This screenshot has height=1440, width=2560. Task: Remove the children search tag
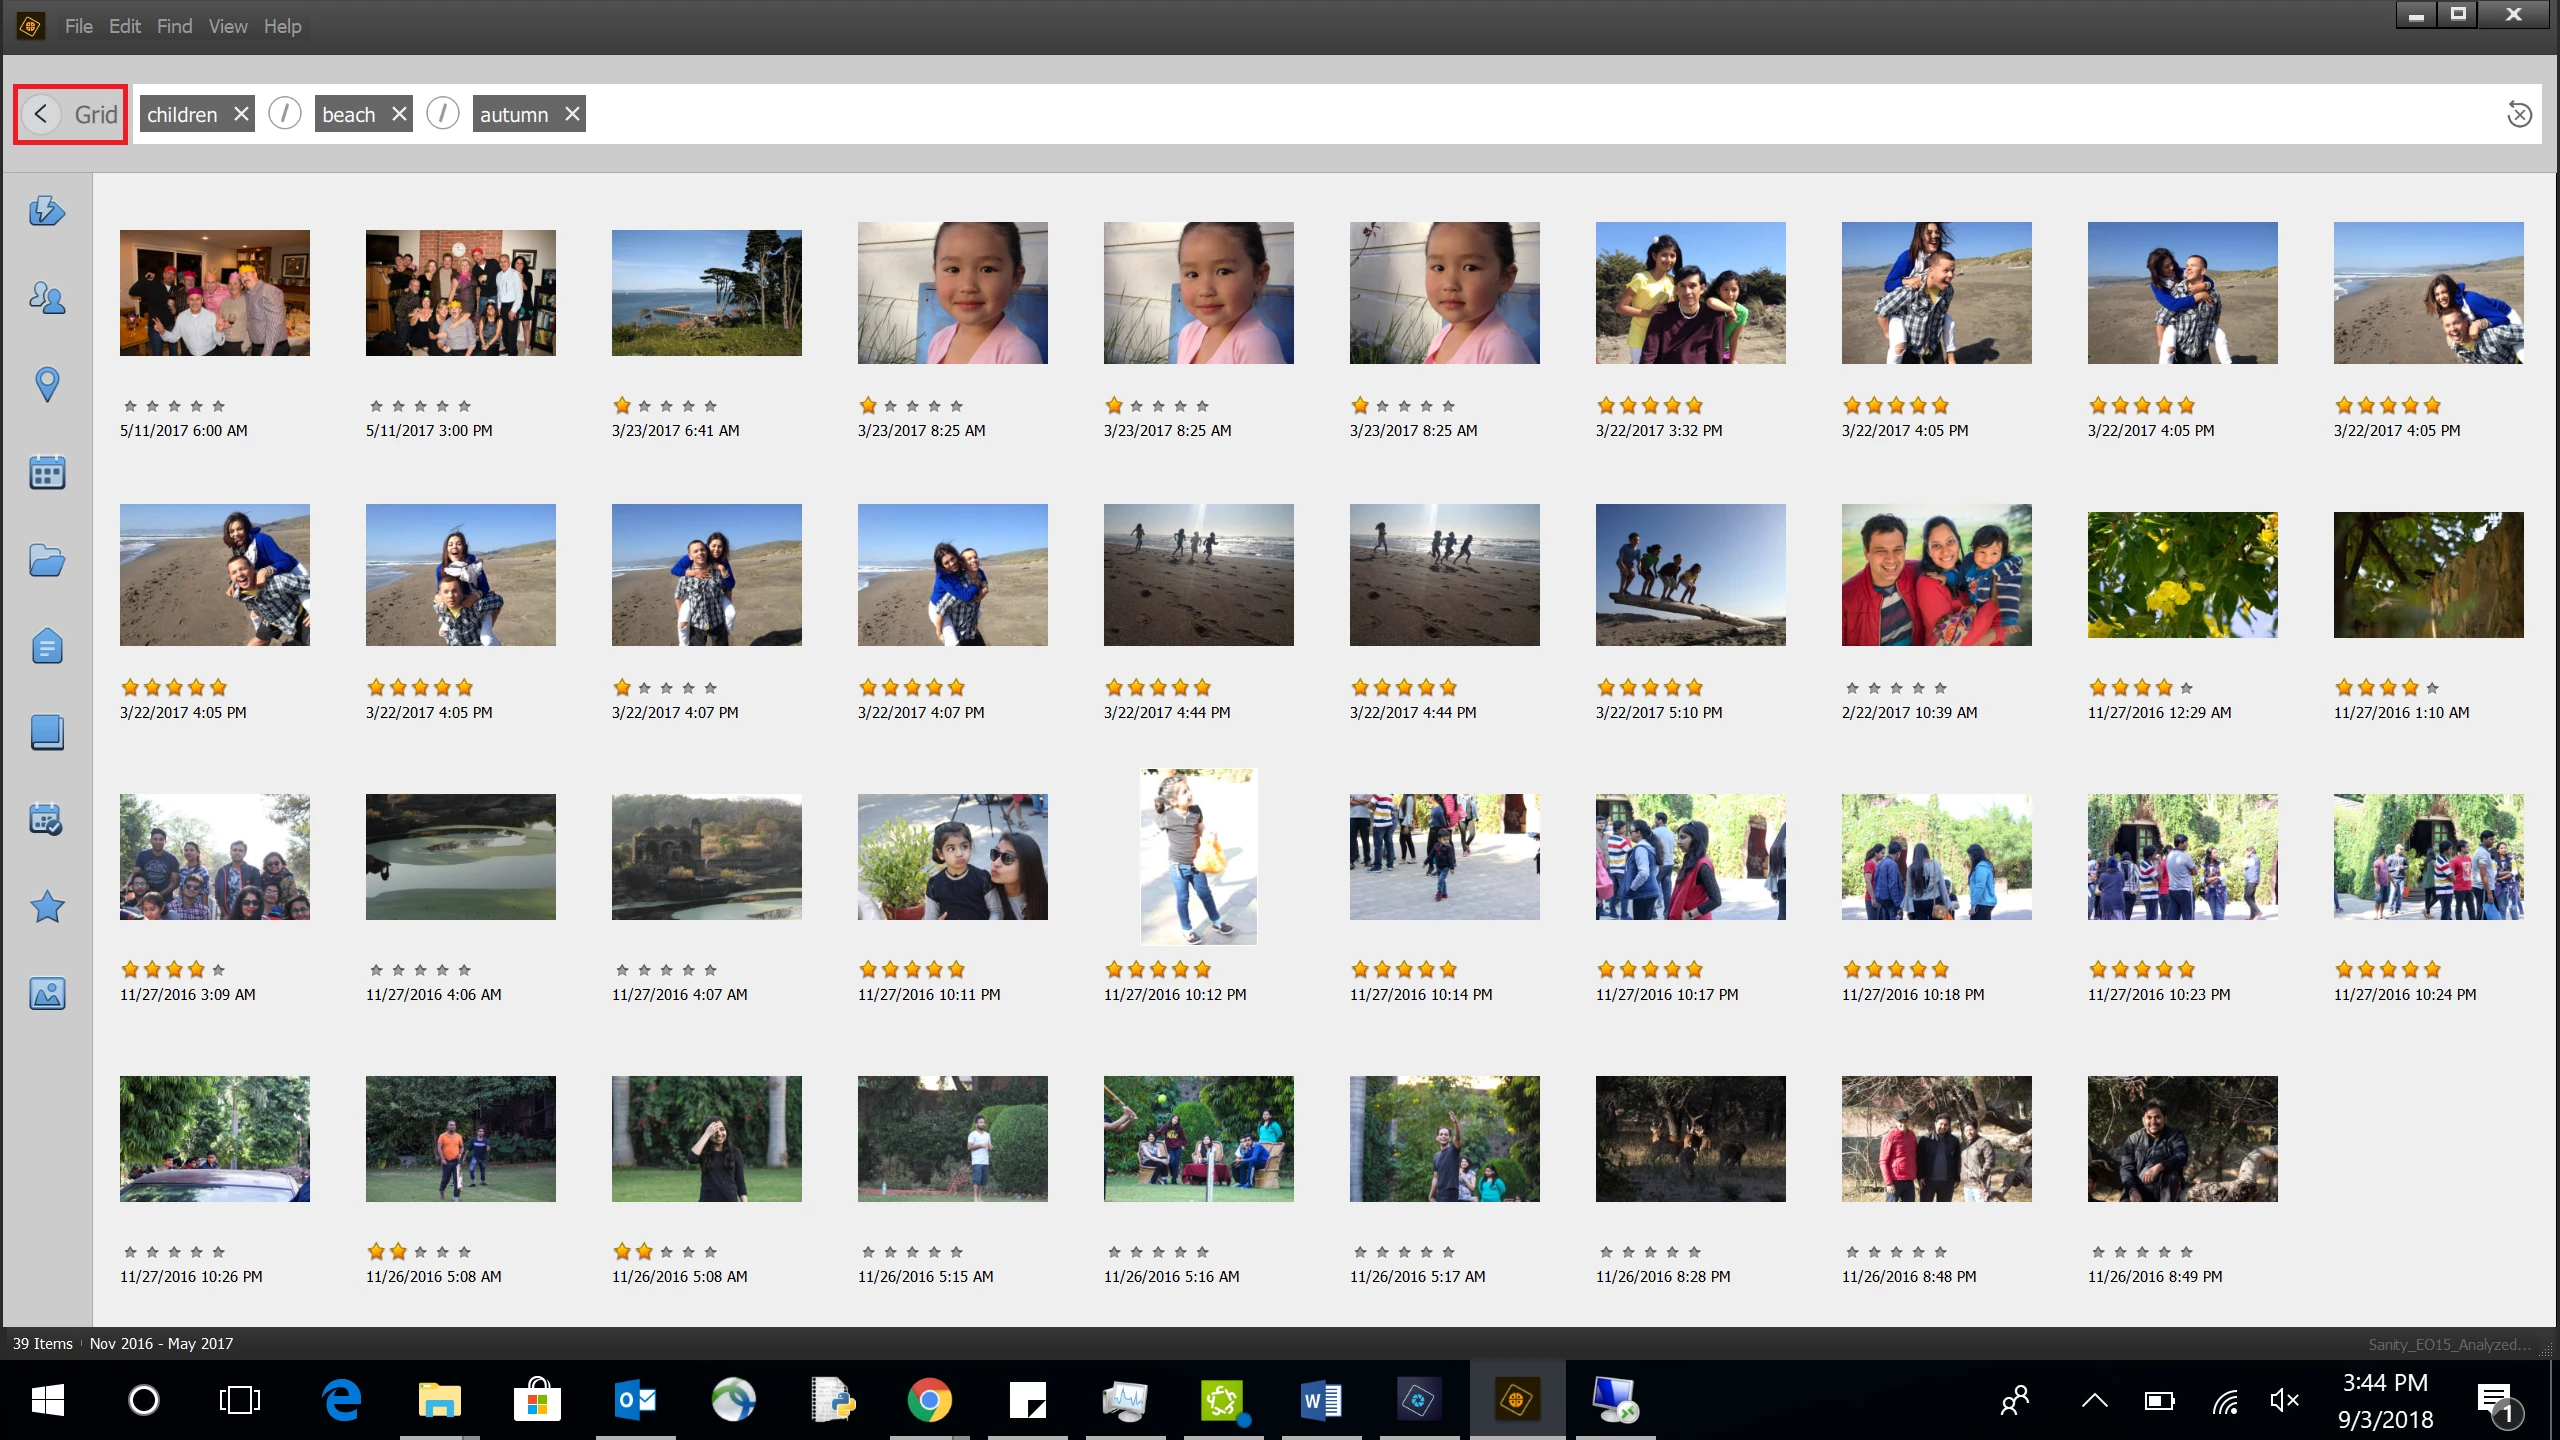(x=241, y=114)
